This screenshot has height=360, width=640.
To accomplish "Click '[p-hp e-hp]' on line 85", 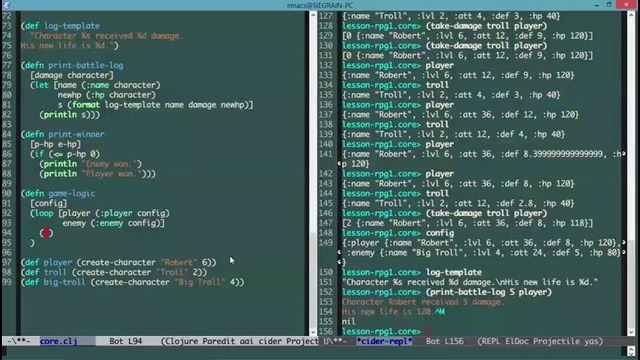I will click(56, 144).
